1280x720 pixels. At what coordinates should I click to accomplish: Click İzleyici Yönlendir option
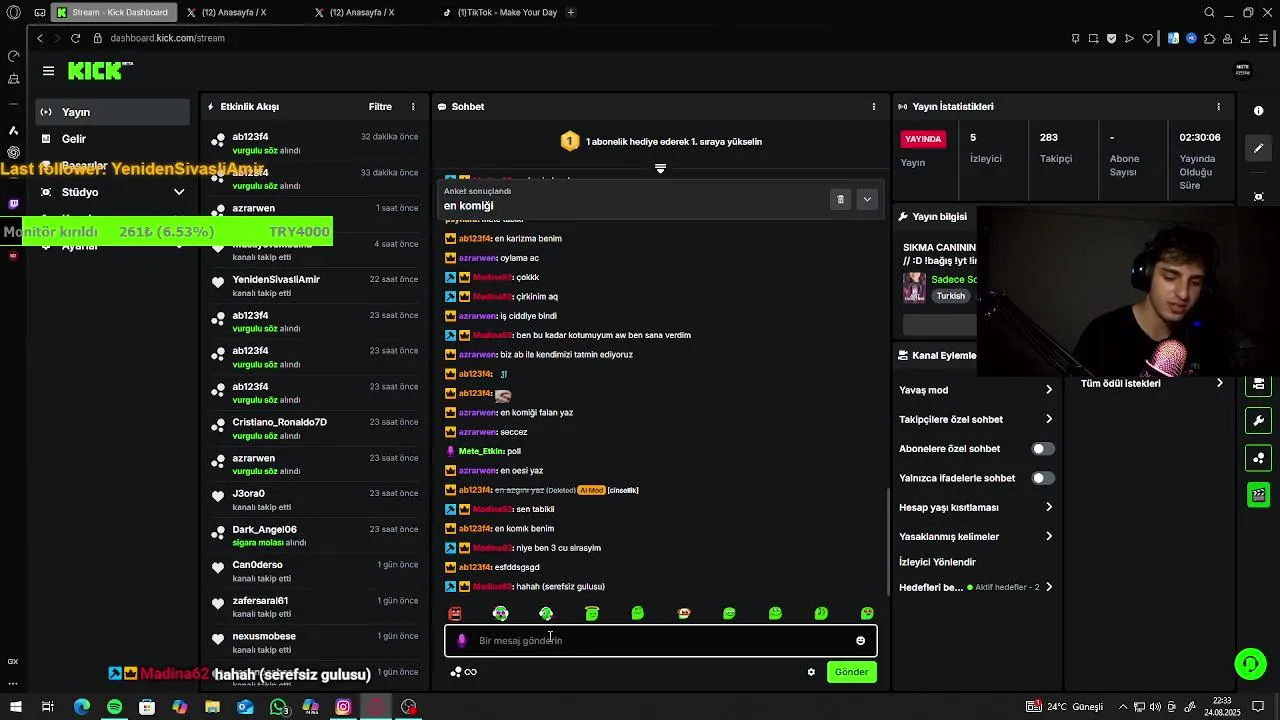(937, 562)
